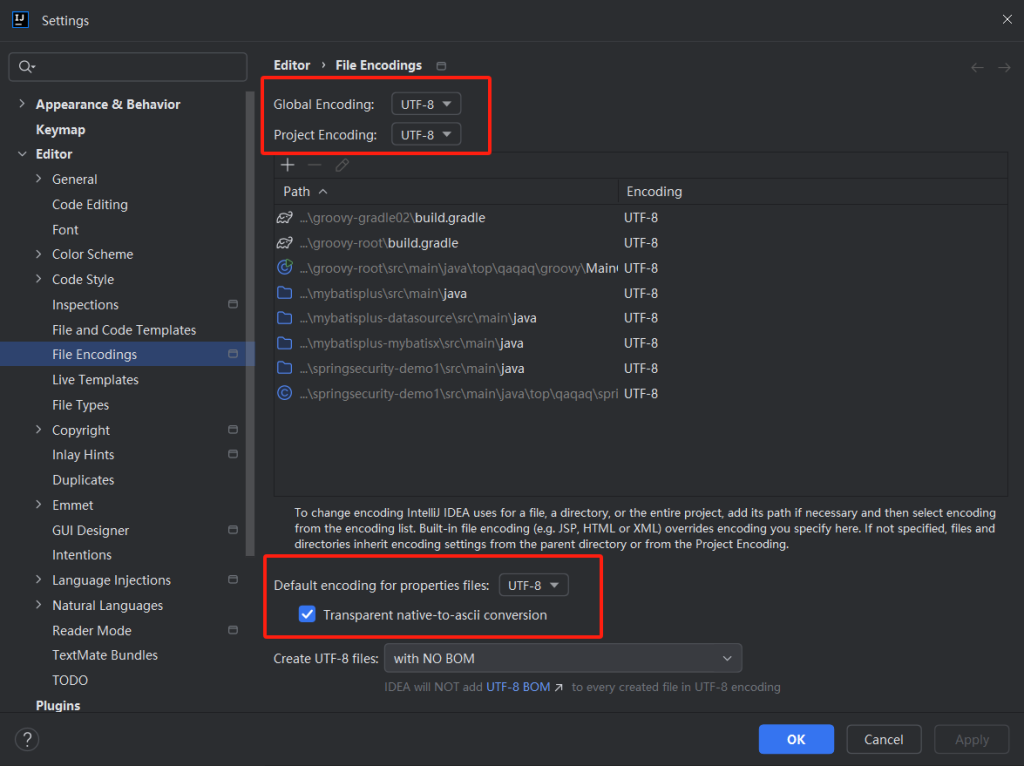1024x766 pixels.
Task: Open the UTF-8 BOM link
Action: pos(518,687)
